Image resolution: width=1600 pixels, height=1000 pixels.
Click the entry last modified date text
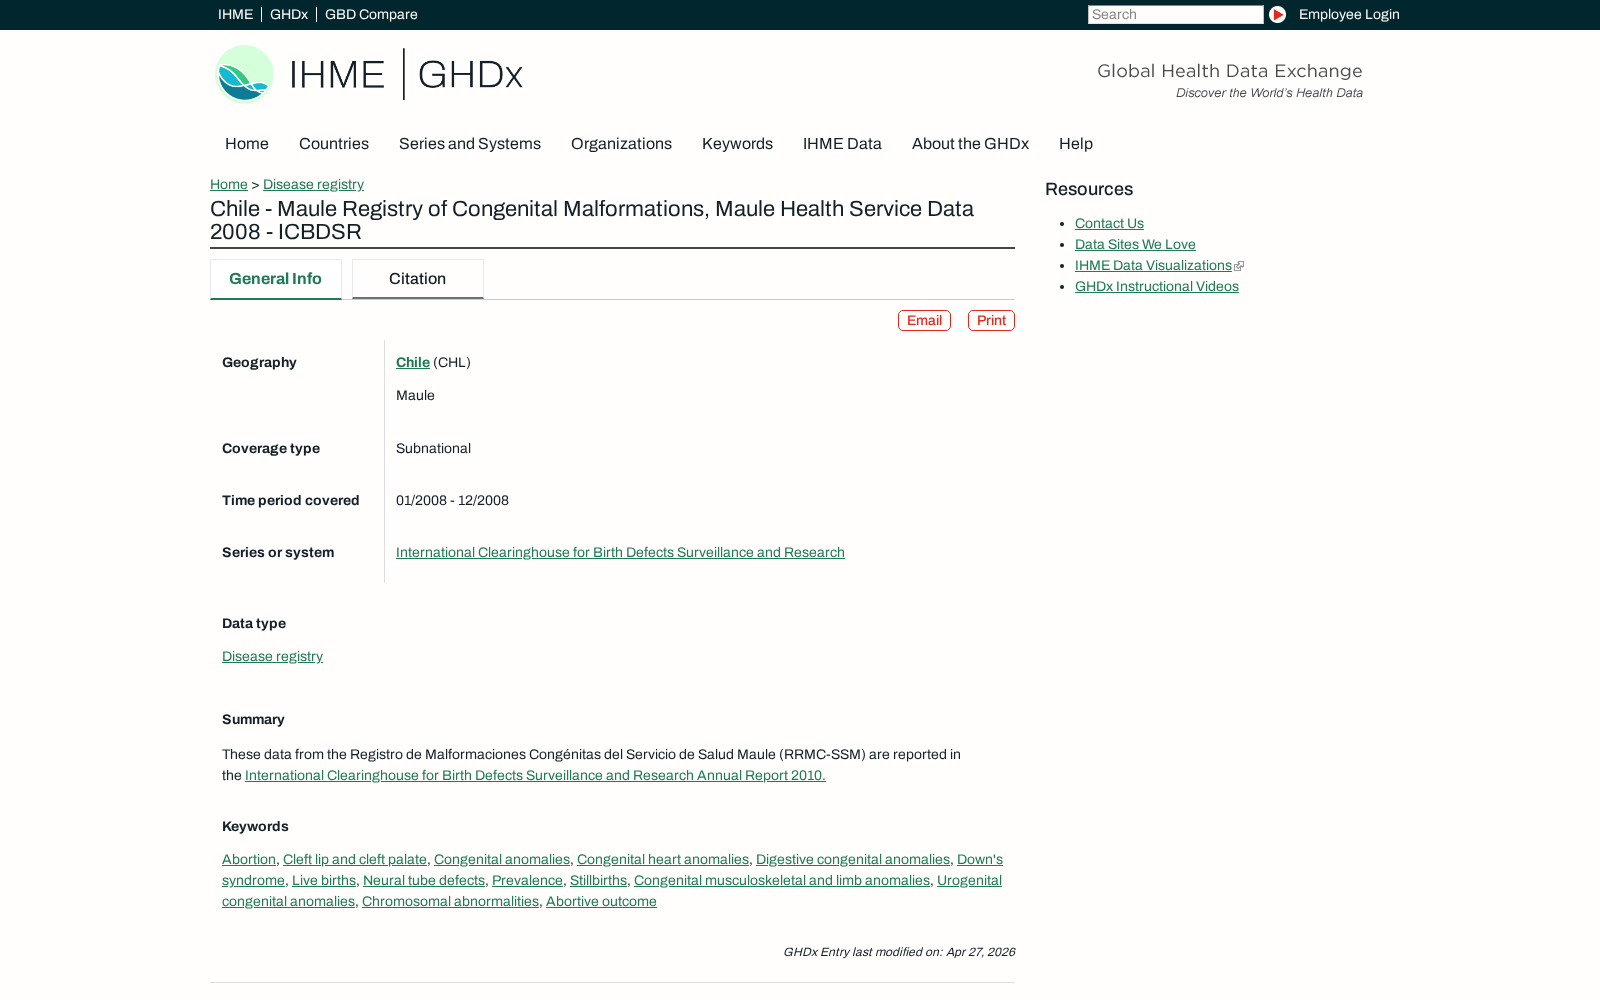coord(899,952)
